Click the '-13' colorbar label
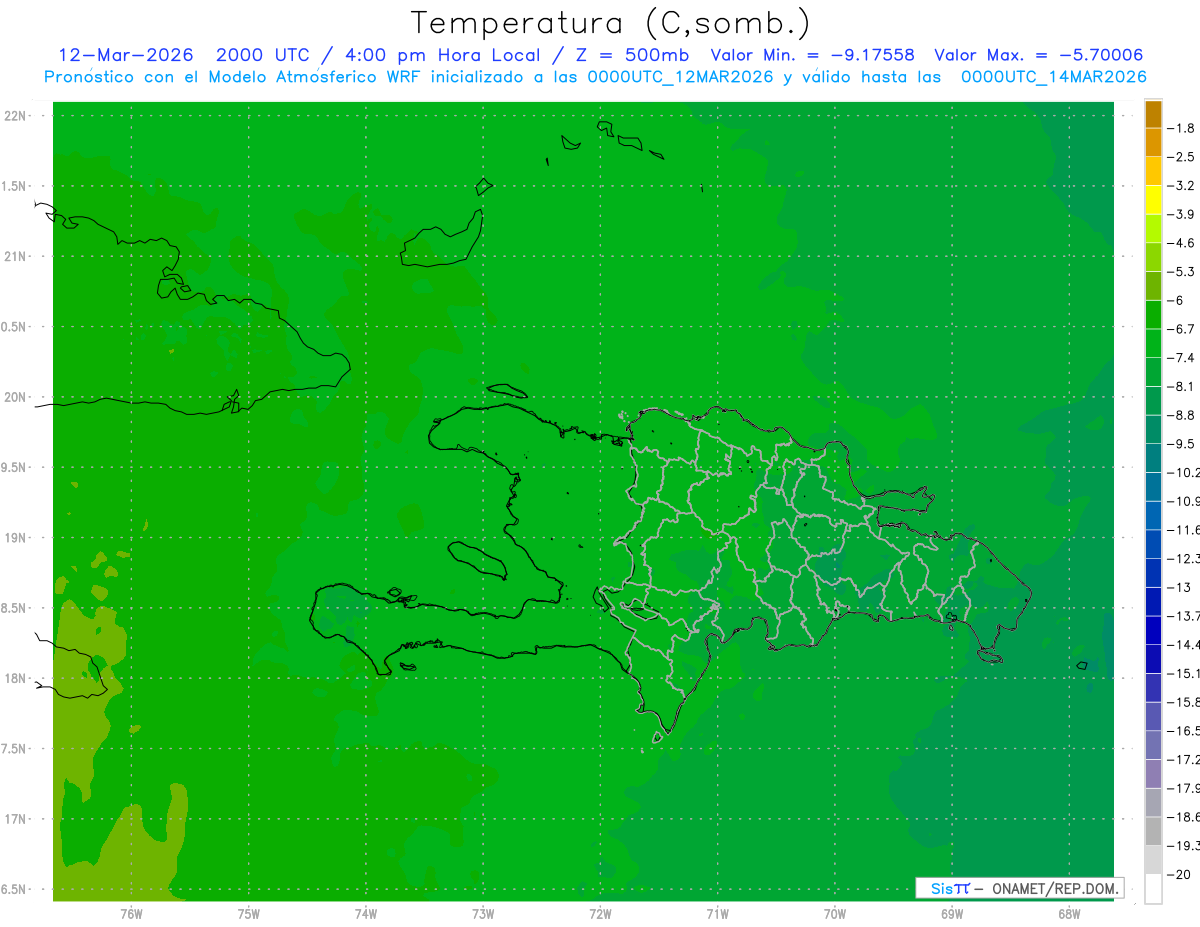 pos(1180,587)
